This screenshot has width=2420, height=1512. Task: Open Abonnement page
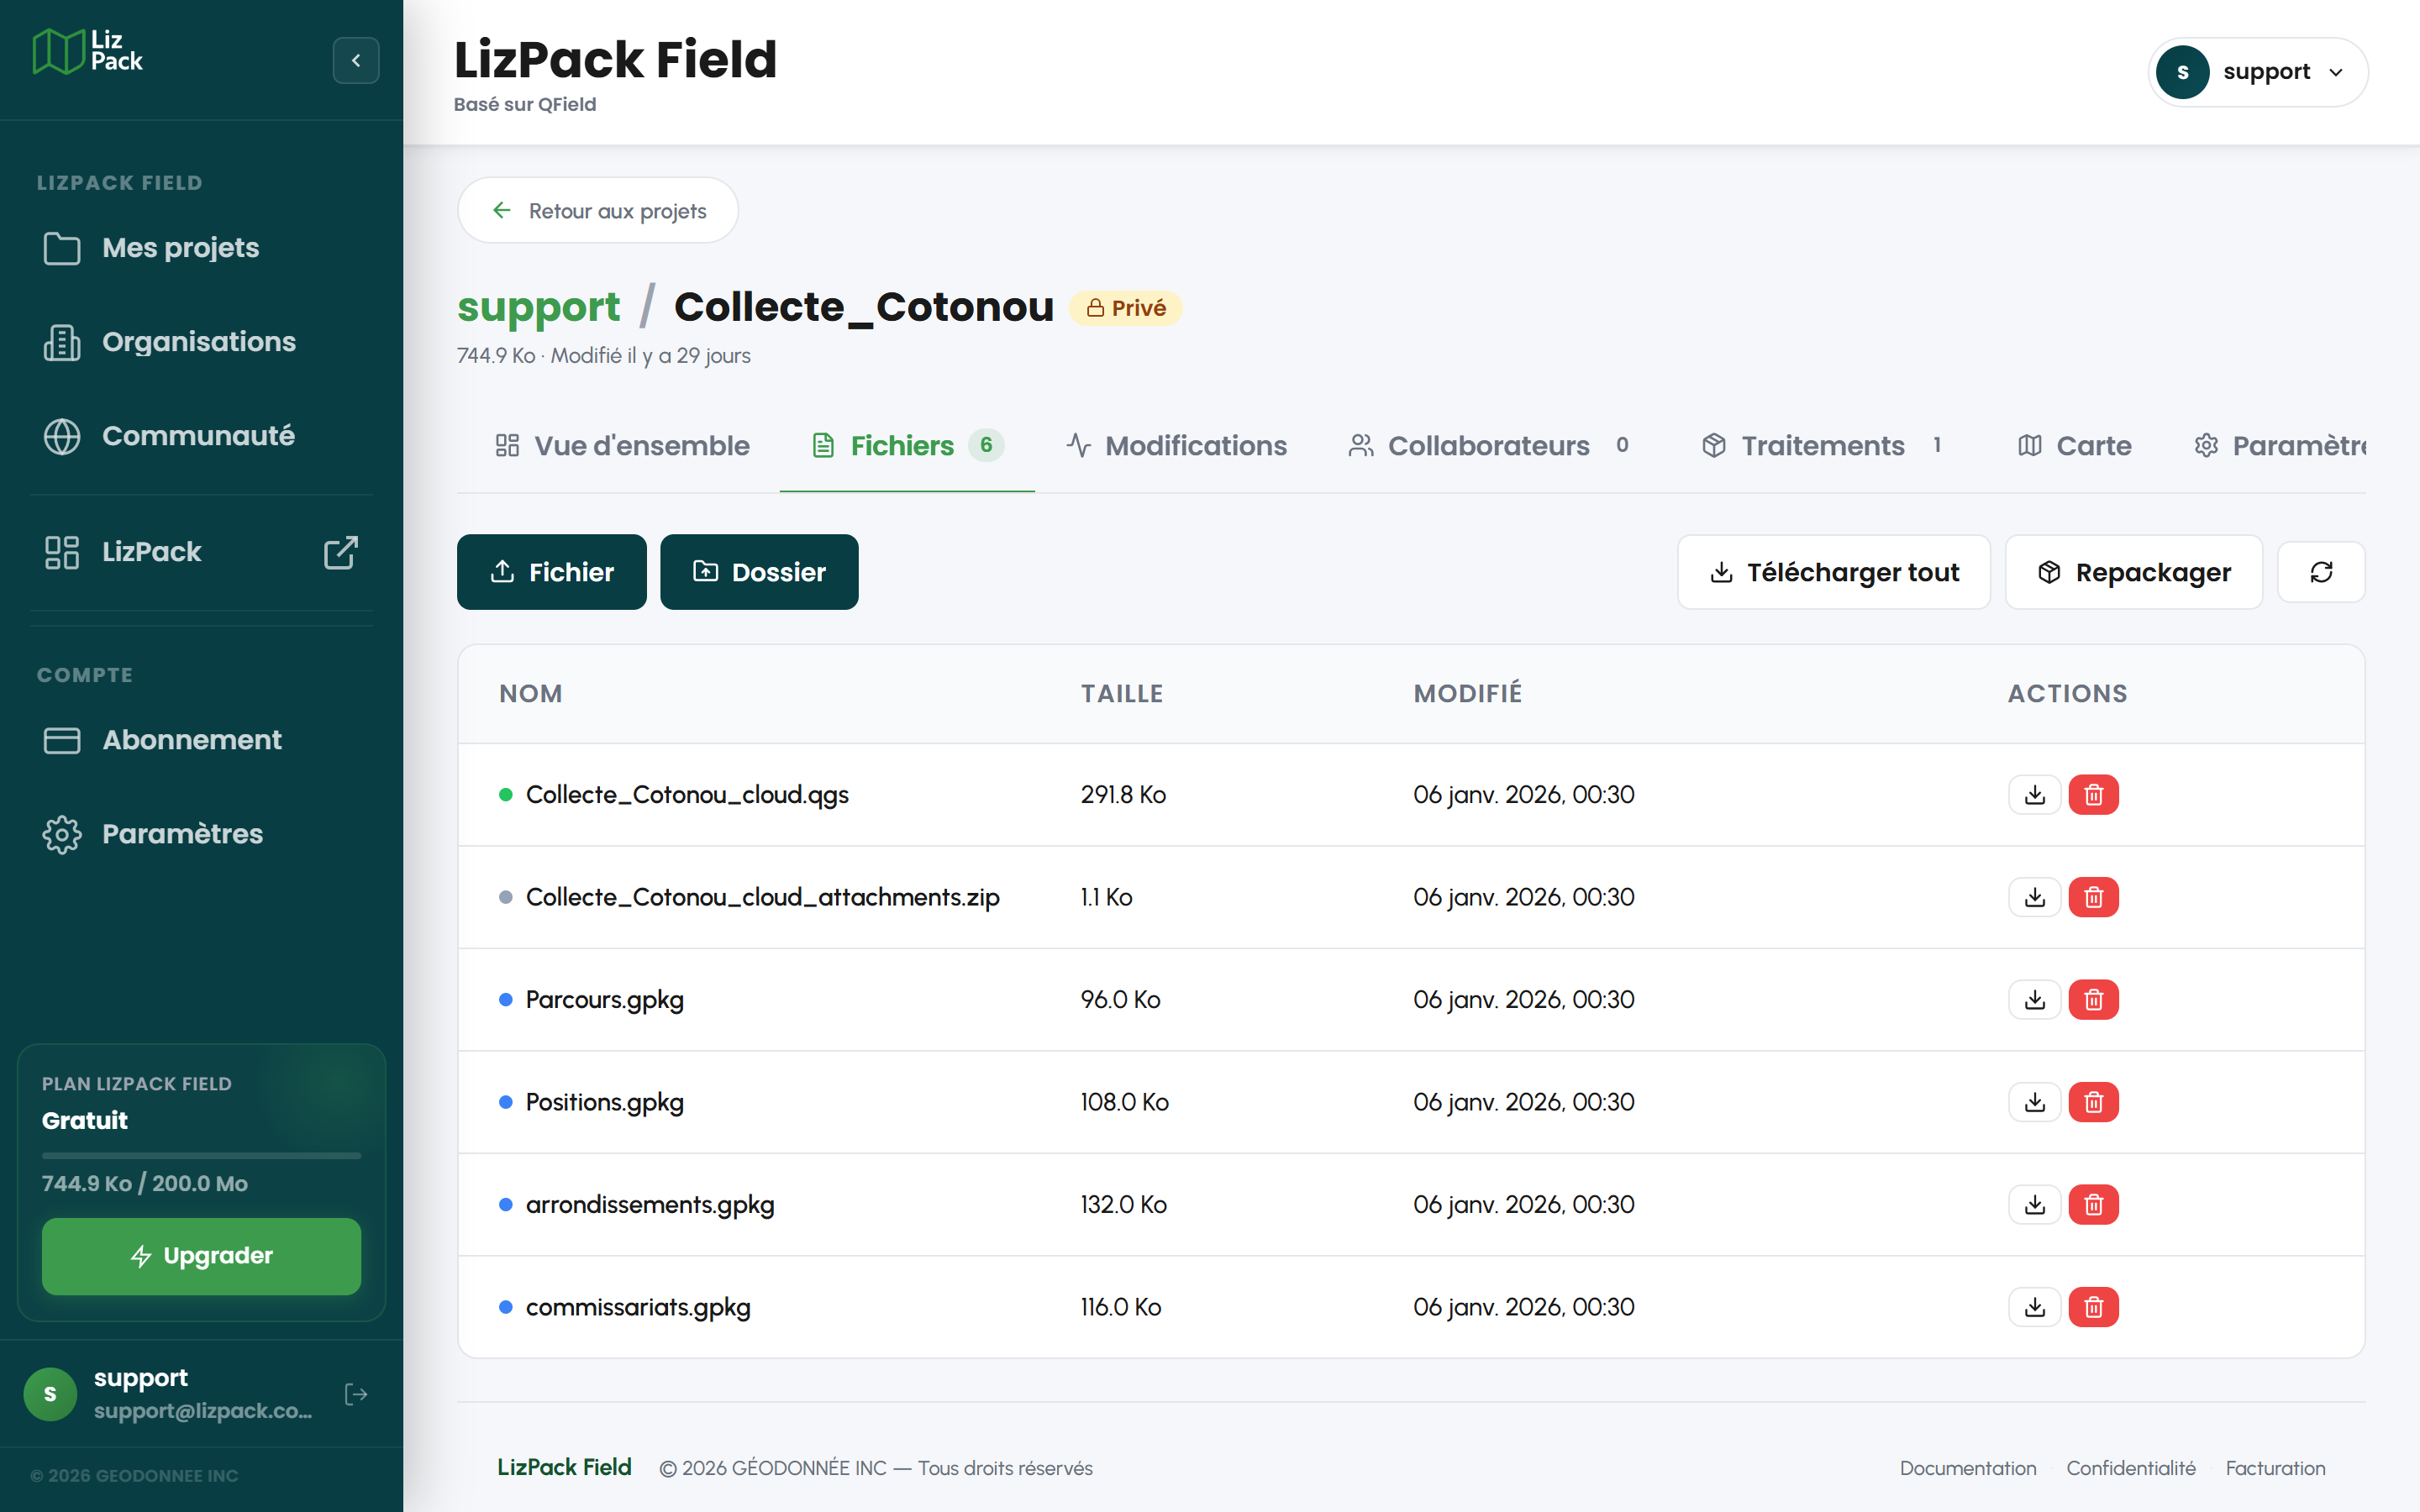point(201,740)
